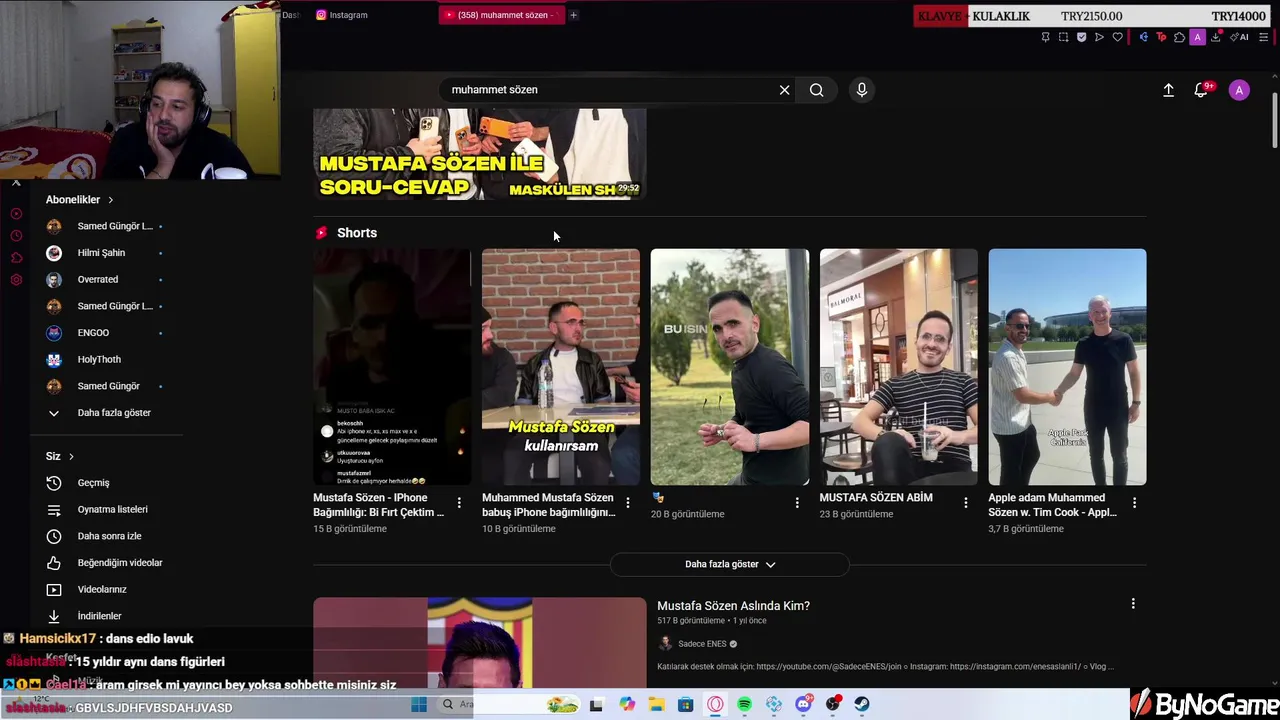Open Mustafa Sözen Aslında Kim thumbnail
The image size is (1280, 720).
[480, 643]
